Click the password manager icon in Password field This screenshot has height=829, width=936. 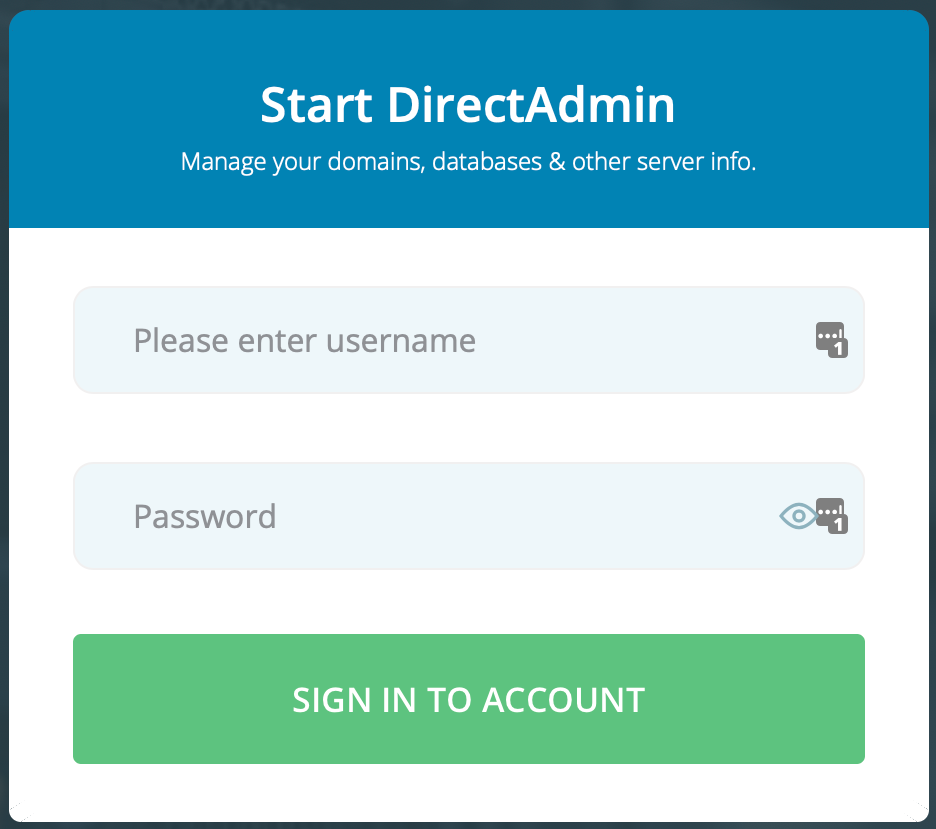[x=831, y=516]
